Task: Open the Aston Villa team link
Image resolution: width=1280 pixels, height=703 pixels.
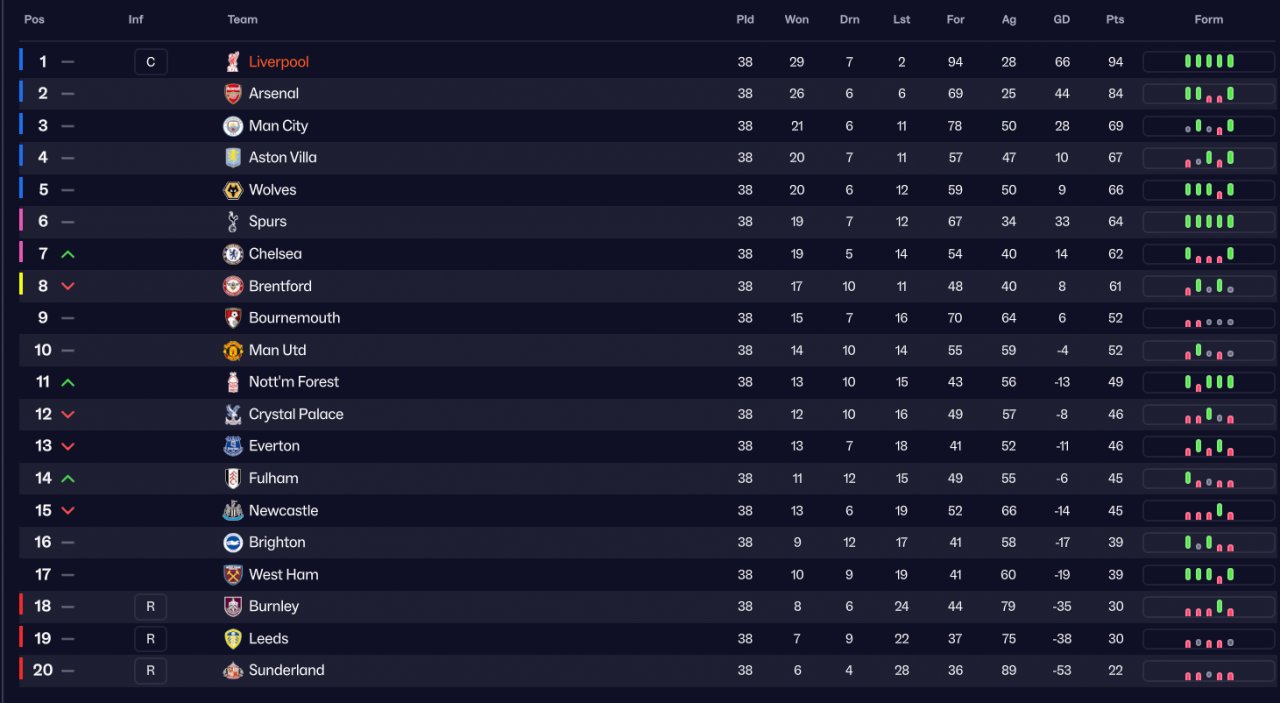Action: [x=282, y=158]
